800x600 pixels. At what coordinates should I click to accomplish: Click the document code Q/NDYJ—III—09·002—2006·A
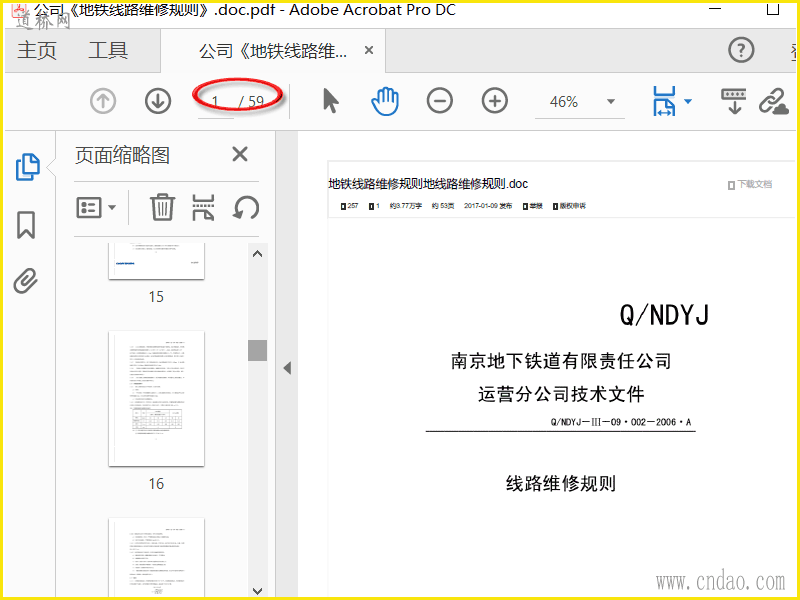[621, 422]
